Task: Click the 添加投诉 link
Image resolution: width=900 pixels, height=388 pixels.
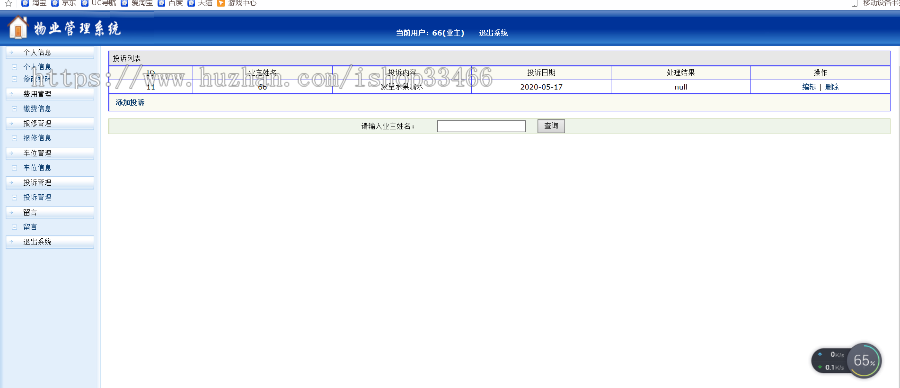Action: click(130, 103)
